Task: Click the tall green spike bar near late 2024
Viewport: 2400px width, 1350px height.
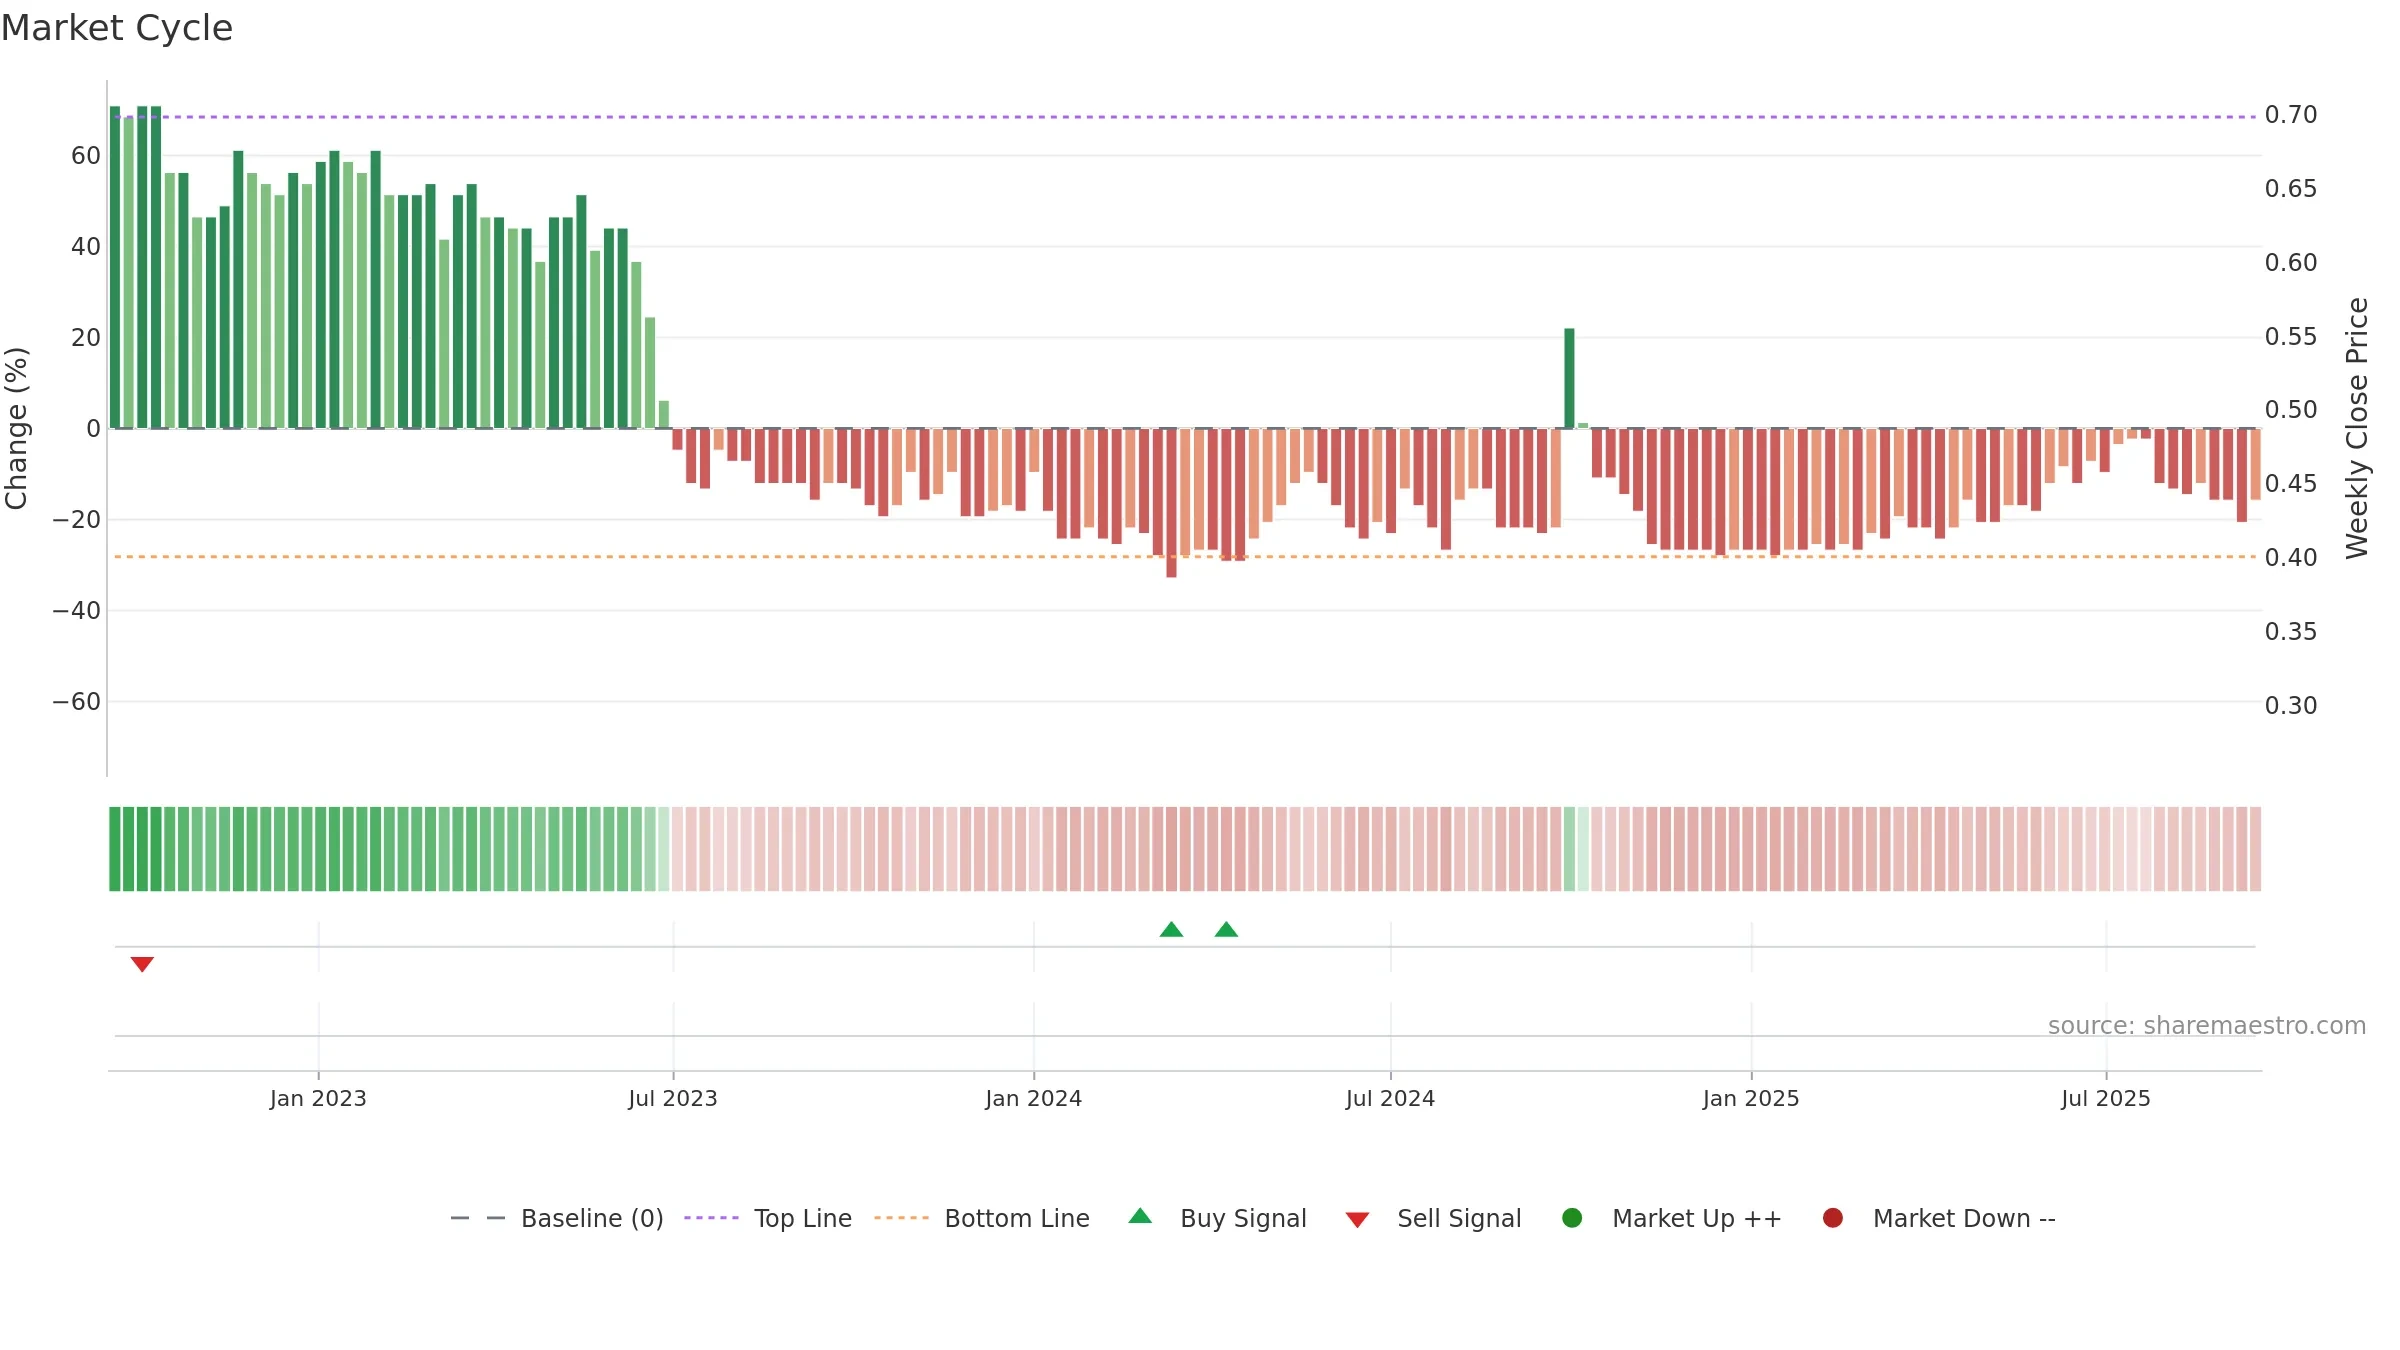Action: [x=1569, y=378]
